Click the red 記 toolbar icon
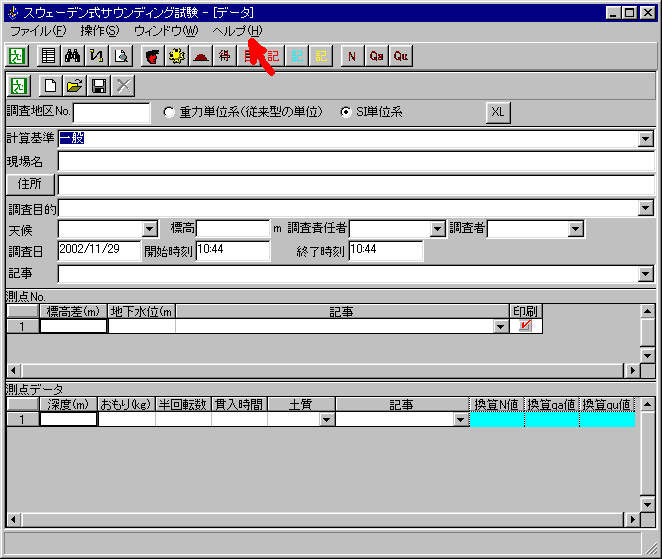Screen dimensions: 662x559 (x=273, y=56)
